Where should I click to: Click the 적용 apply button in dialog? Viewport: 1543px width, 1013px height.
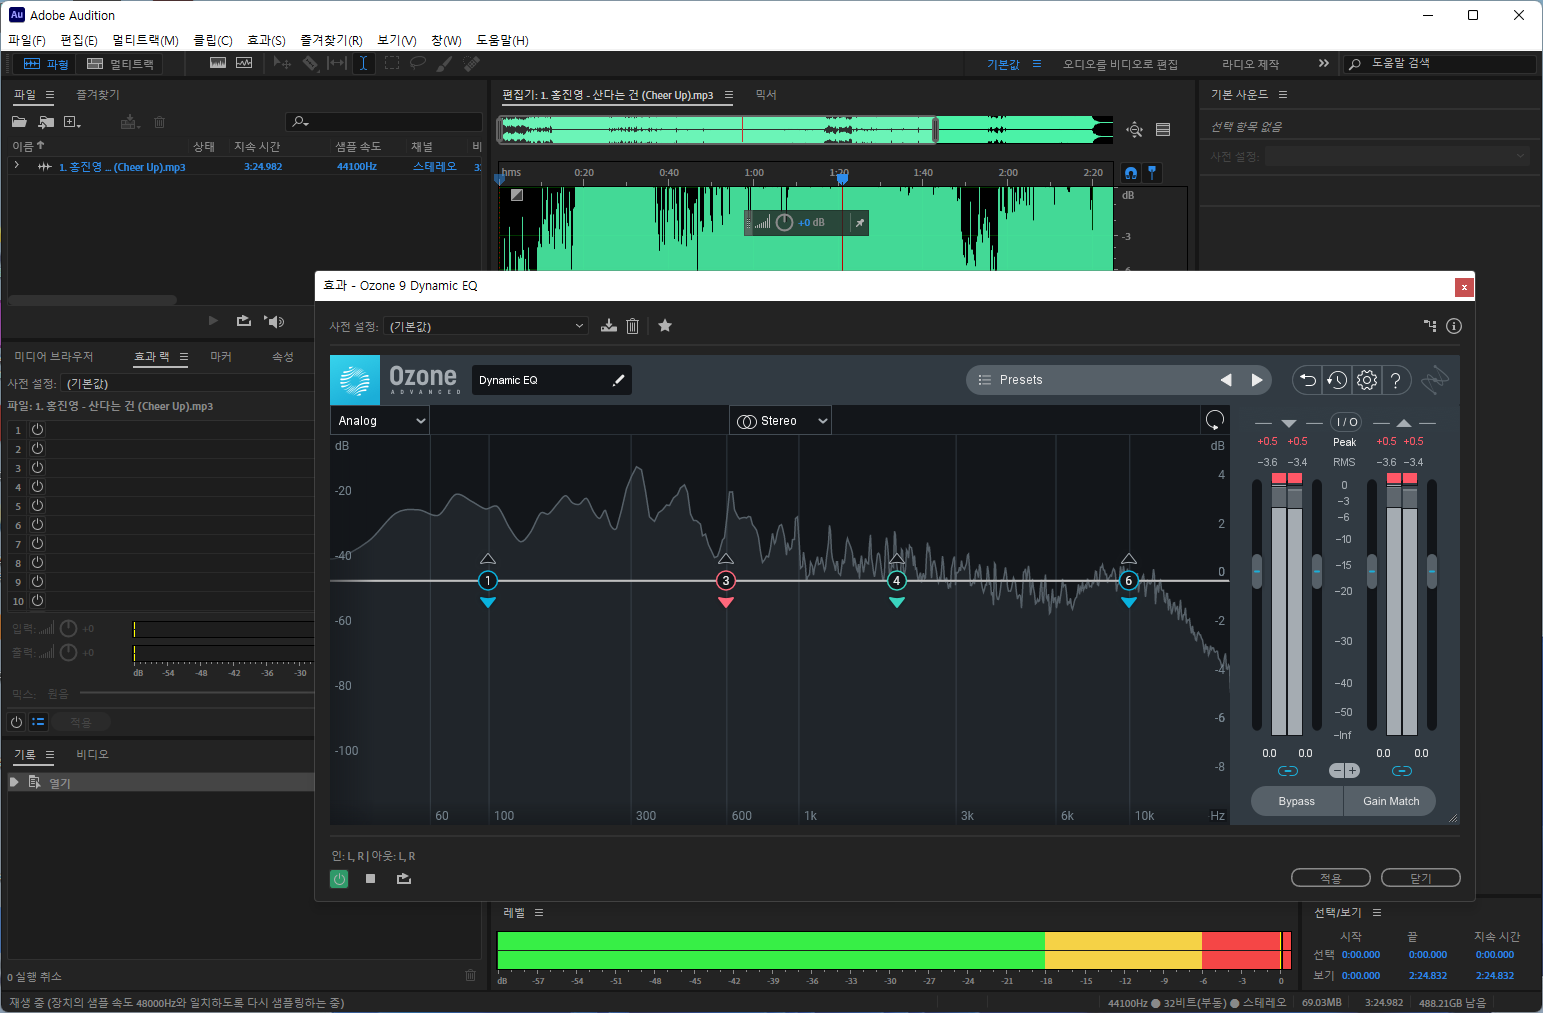tap(1331, 878)
